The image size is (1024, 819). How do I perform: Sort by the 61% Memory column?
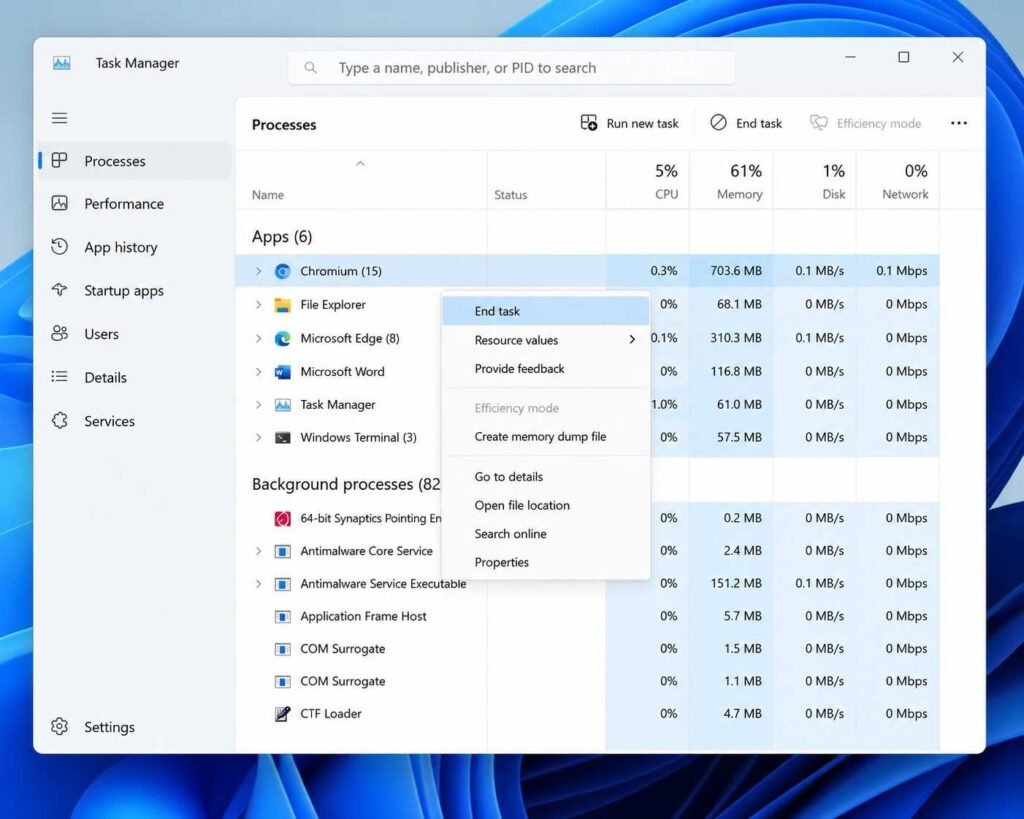731,181
